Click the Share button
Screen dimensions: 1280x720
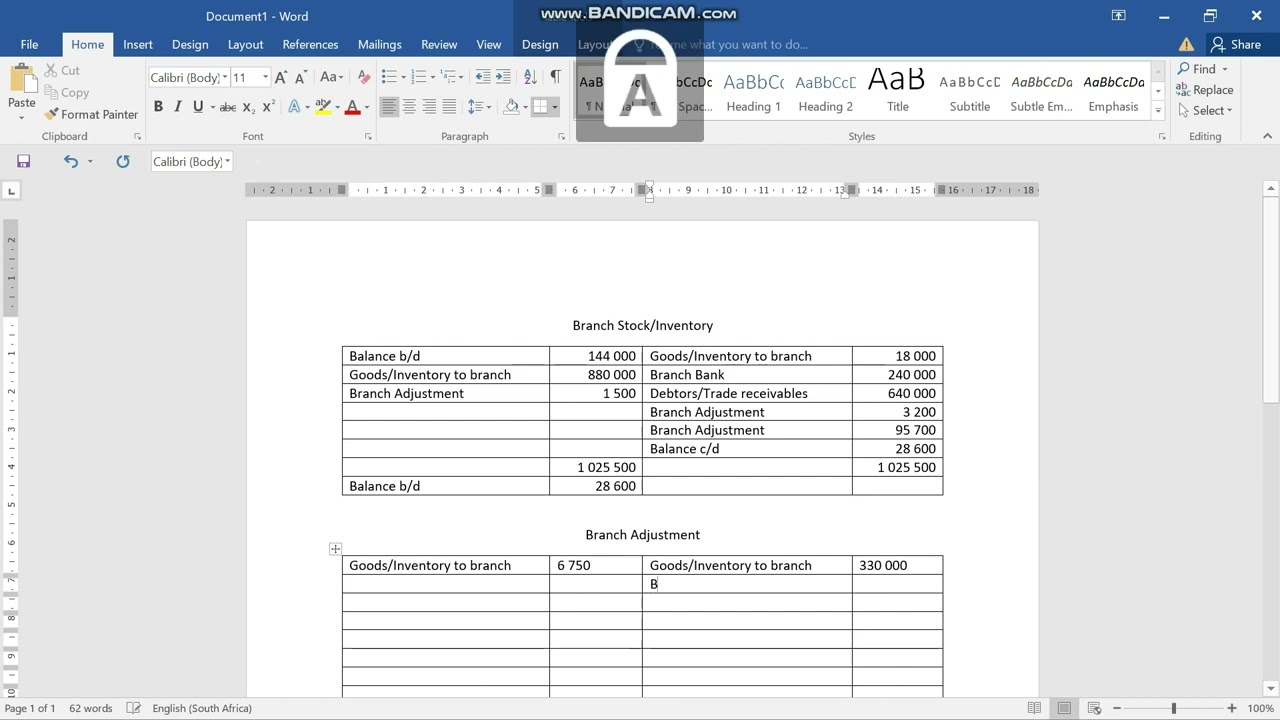click(1235, 44)
